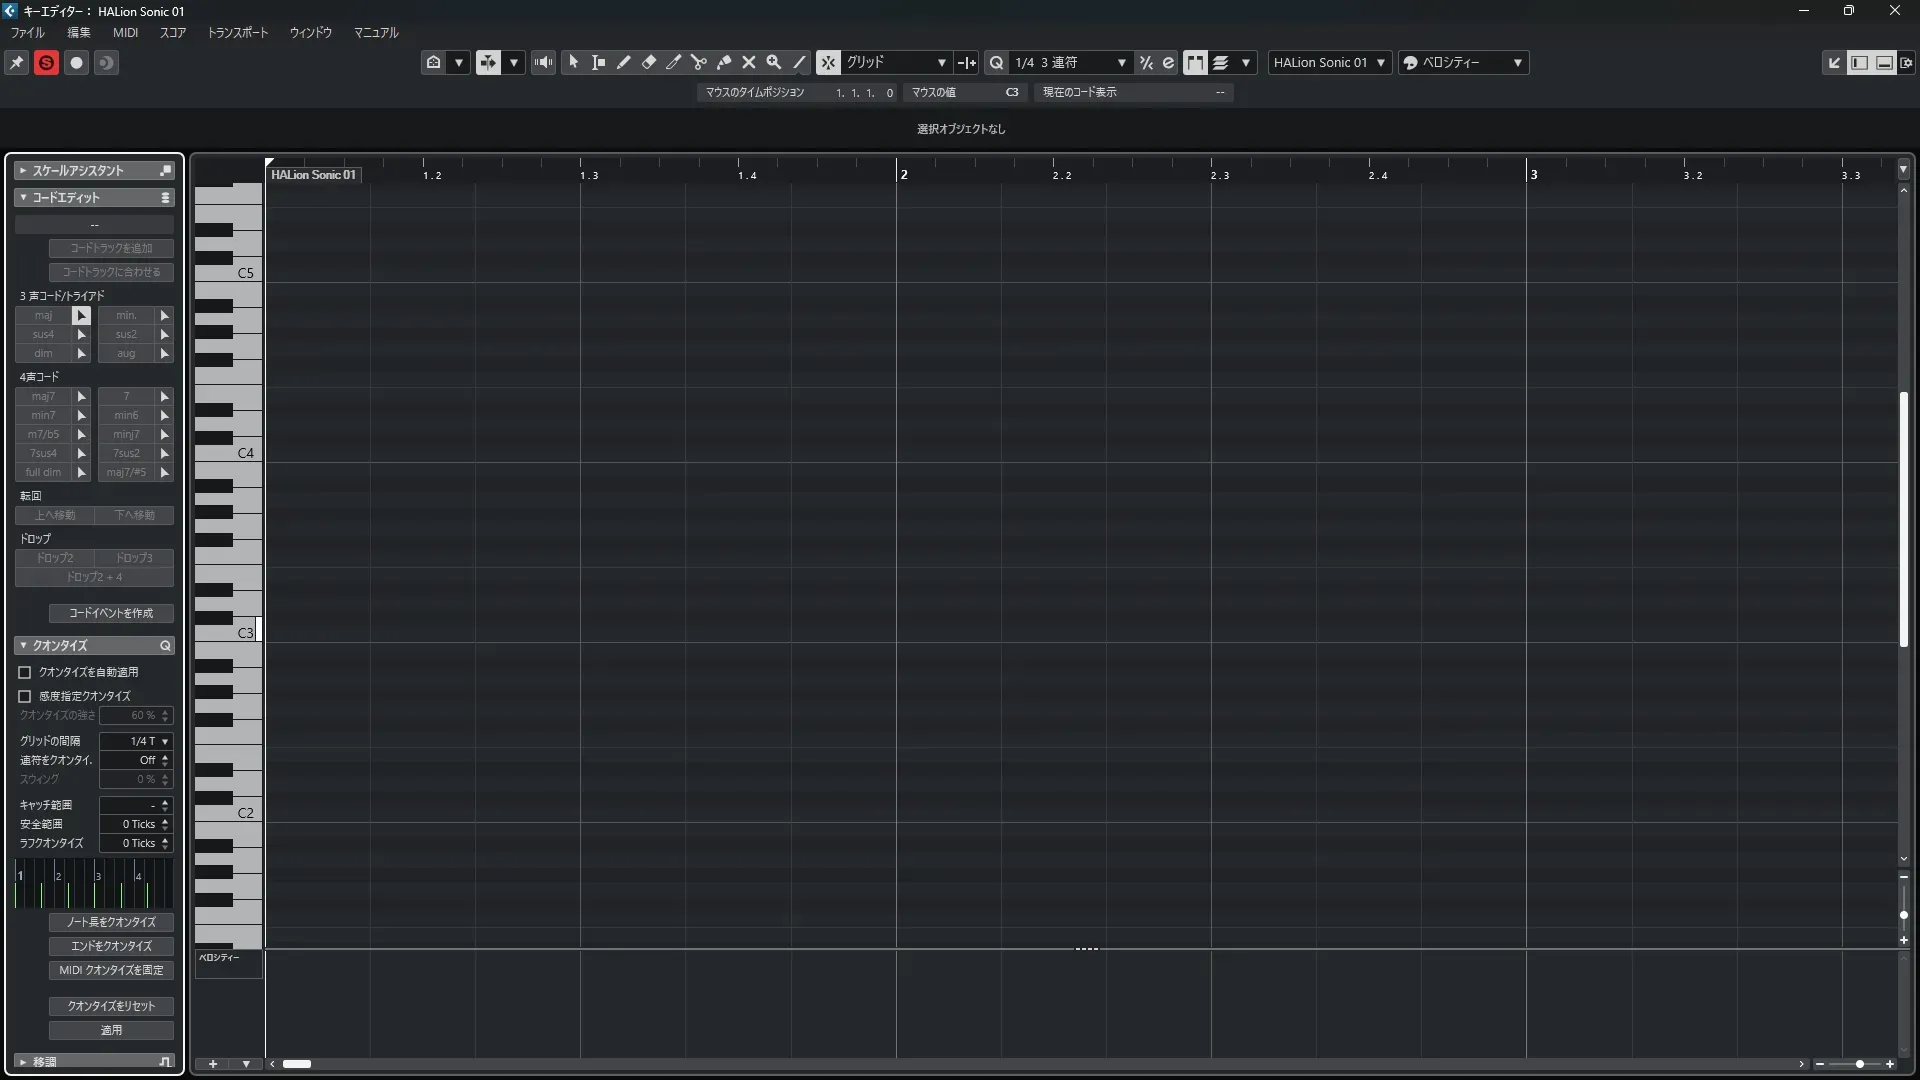1920x1080 pixels.
Task: Enable クオンタイズを自動適用 checkbox
Action: [x=25, y=672]
